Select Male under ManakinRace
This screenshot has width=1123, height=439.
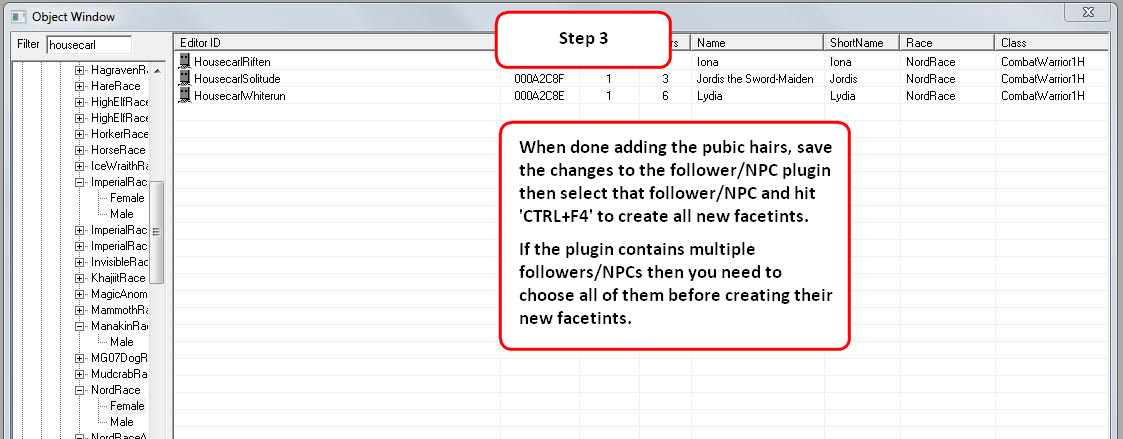[122, 342]
